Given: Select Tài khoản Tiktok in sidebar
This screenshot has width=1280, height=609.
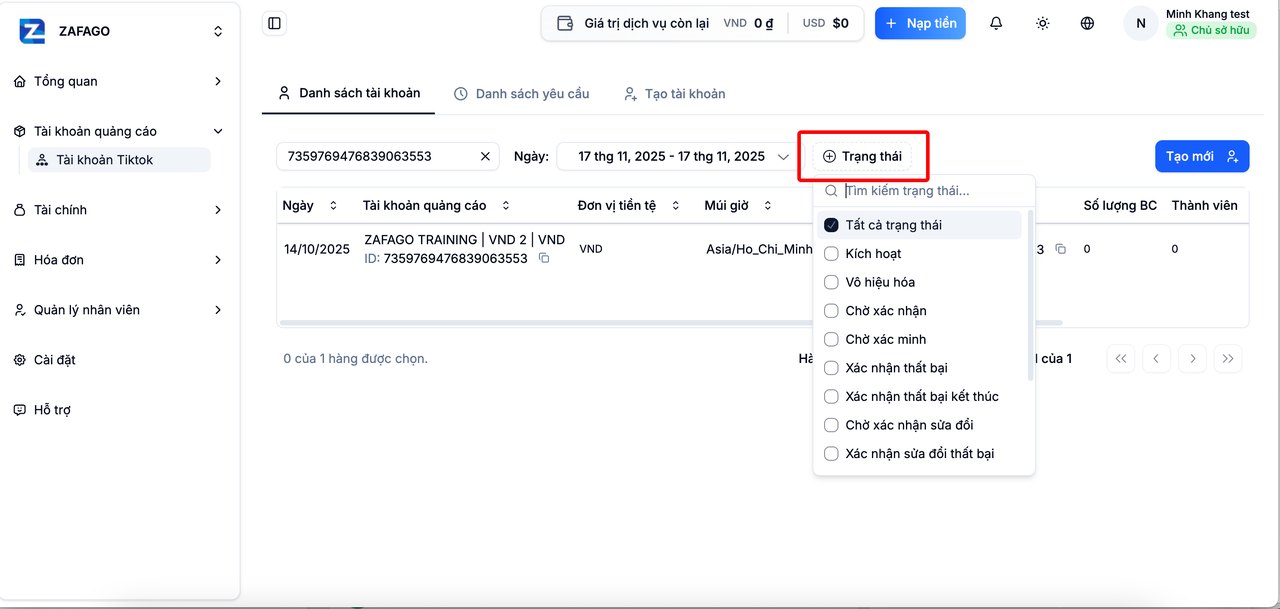Looking at the screenshot, I should click(x=120, y=160).
